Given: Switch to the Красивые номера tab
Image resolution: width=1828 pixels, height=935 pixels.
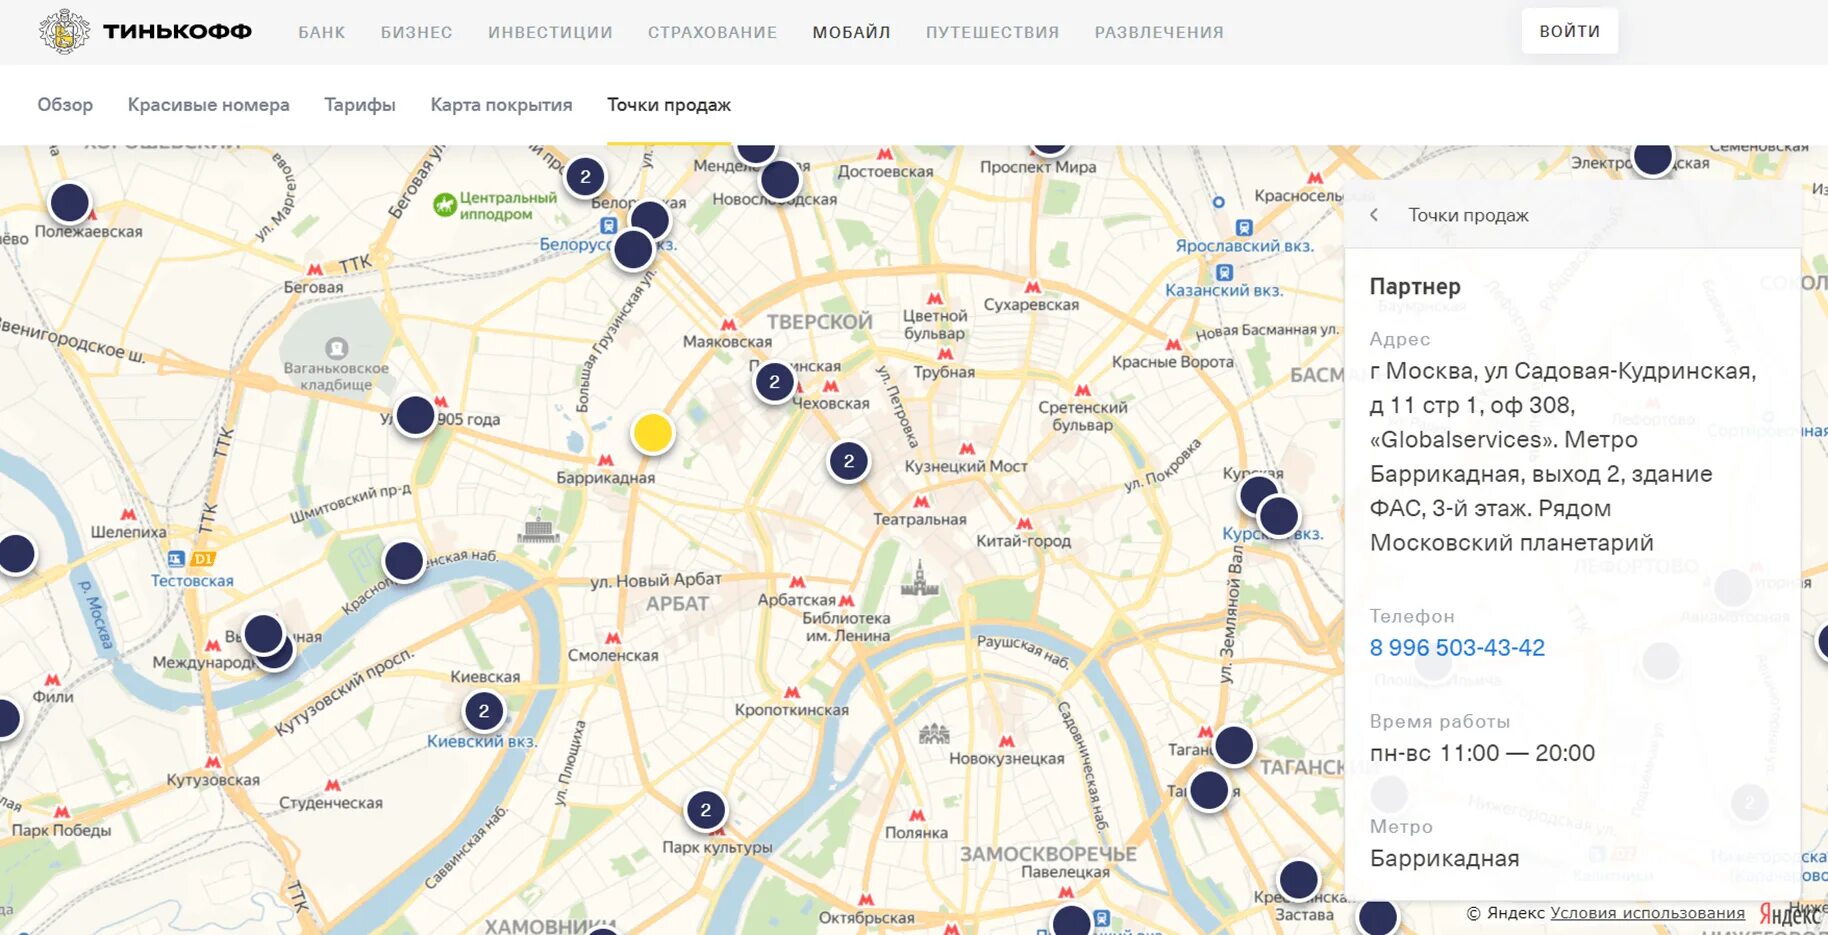Looking at the screenshot, I should click(x=208, y=105).
